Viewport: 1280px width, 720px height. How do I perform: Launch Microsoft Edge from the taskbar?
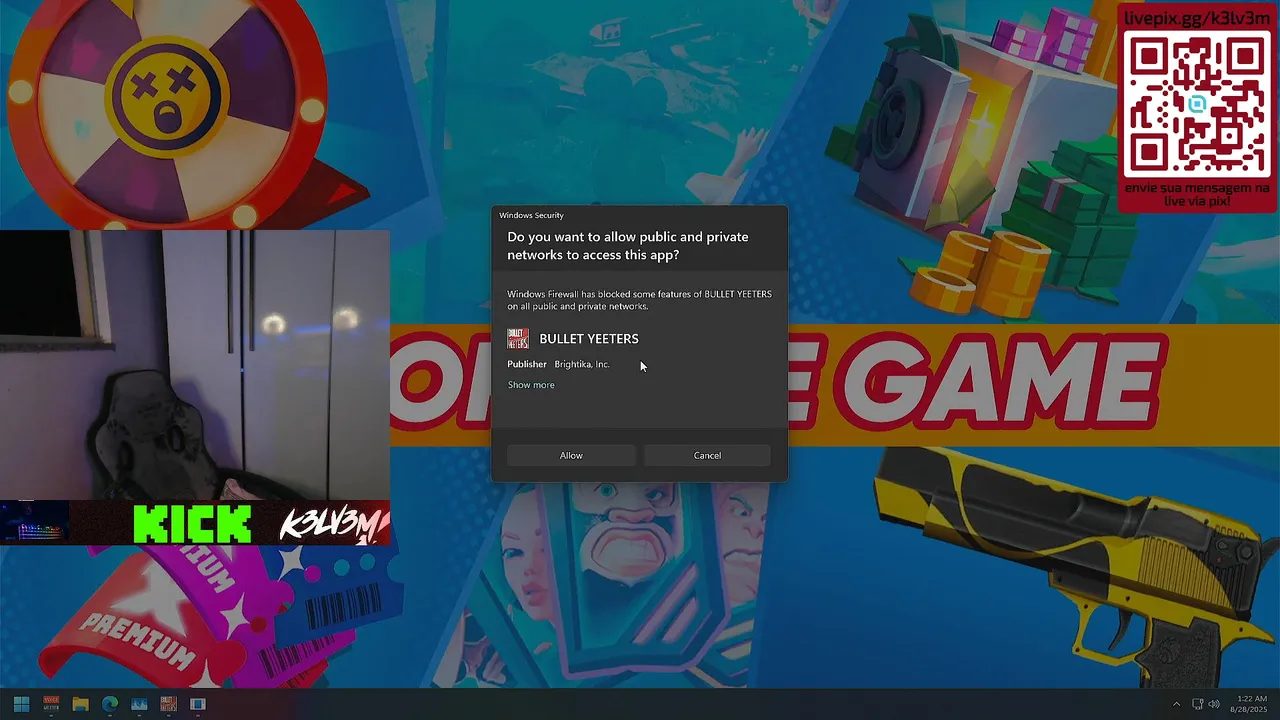coord(110,704)
